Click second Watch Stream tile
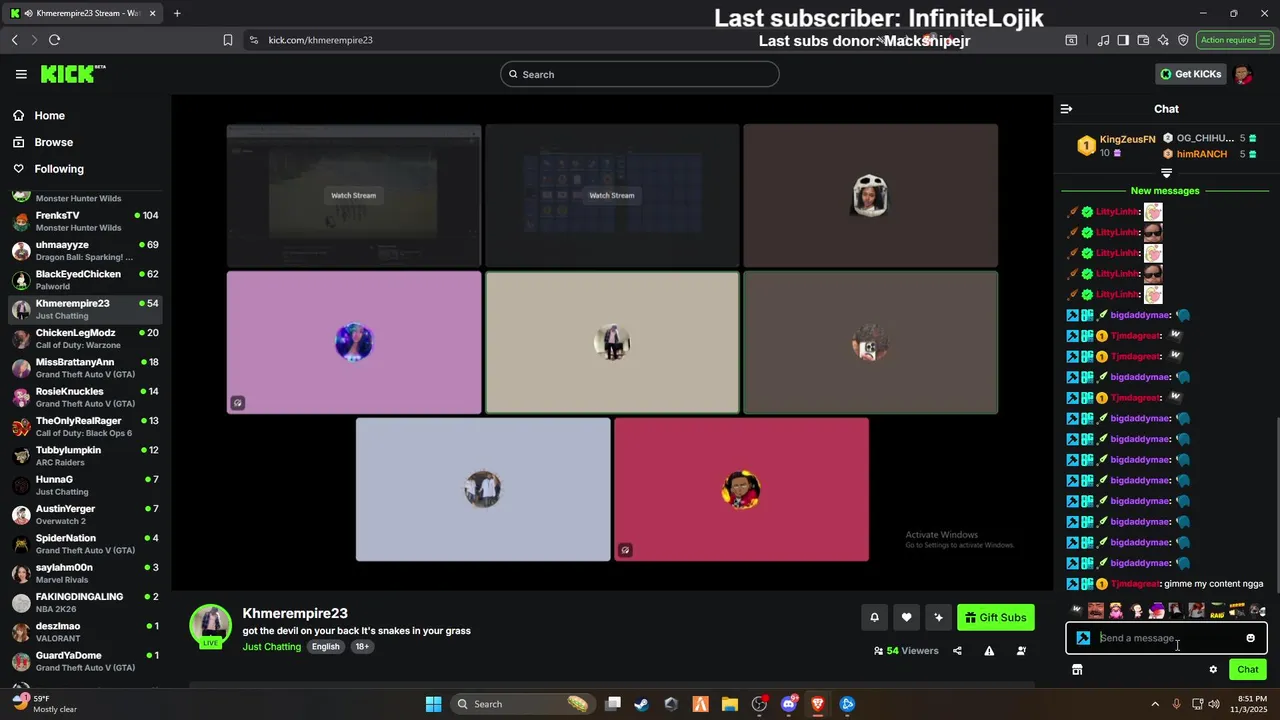 tap(612, 196)
